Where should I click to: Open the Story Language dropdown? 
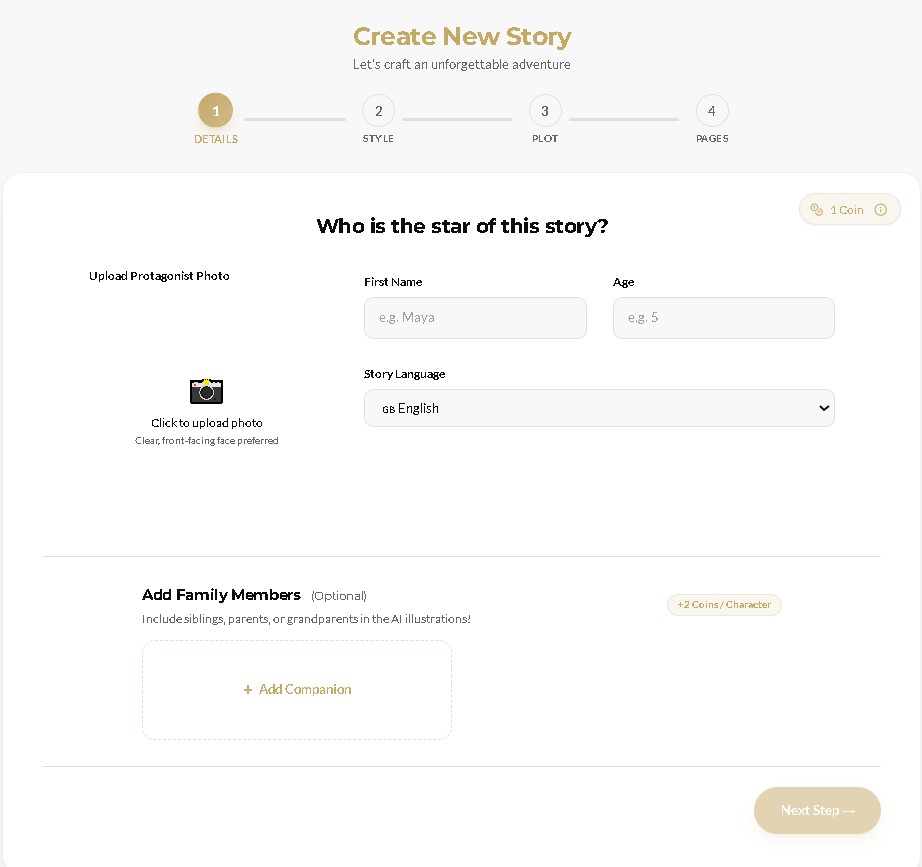point(598,408)
